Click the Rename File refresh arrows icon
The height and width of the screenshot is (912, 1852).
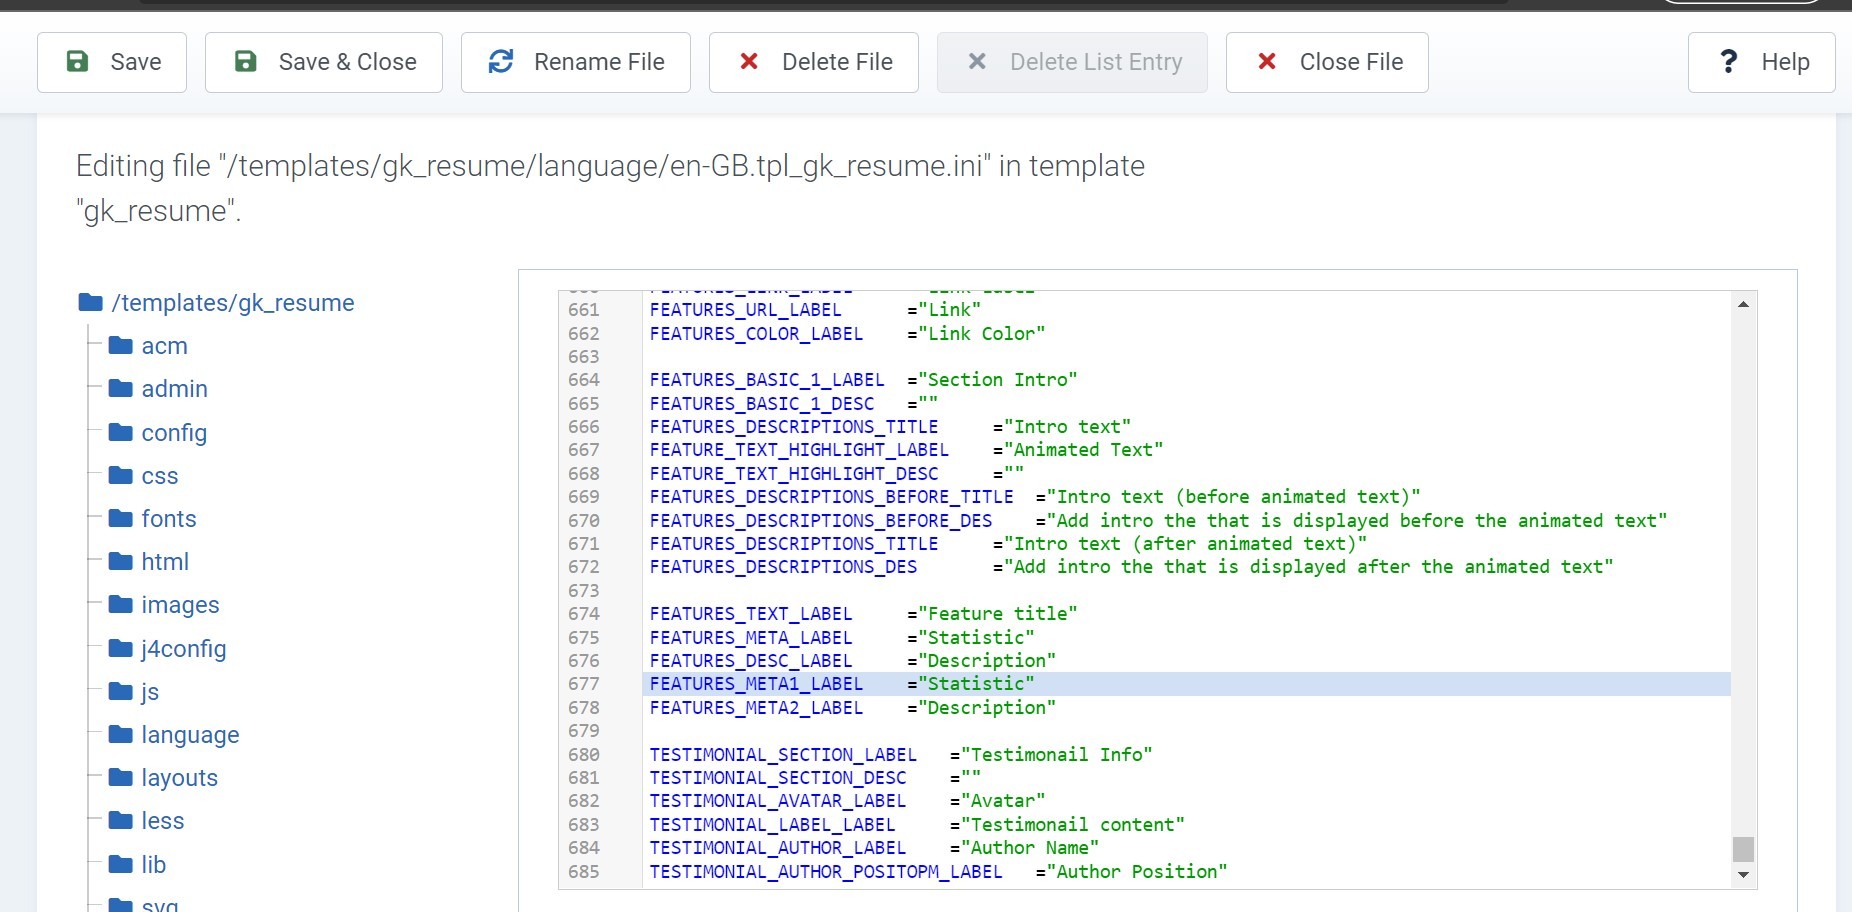501,62
